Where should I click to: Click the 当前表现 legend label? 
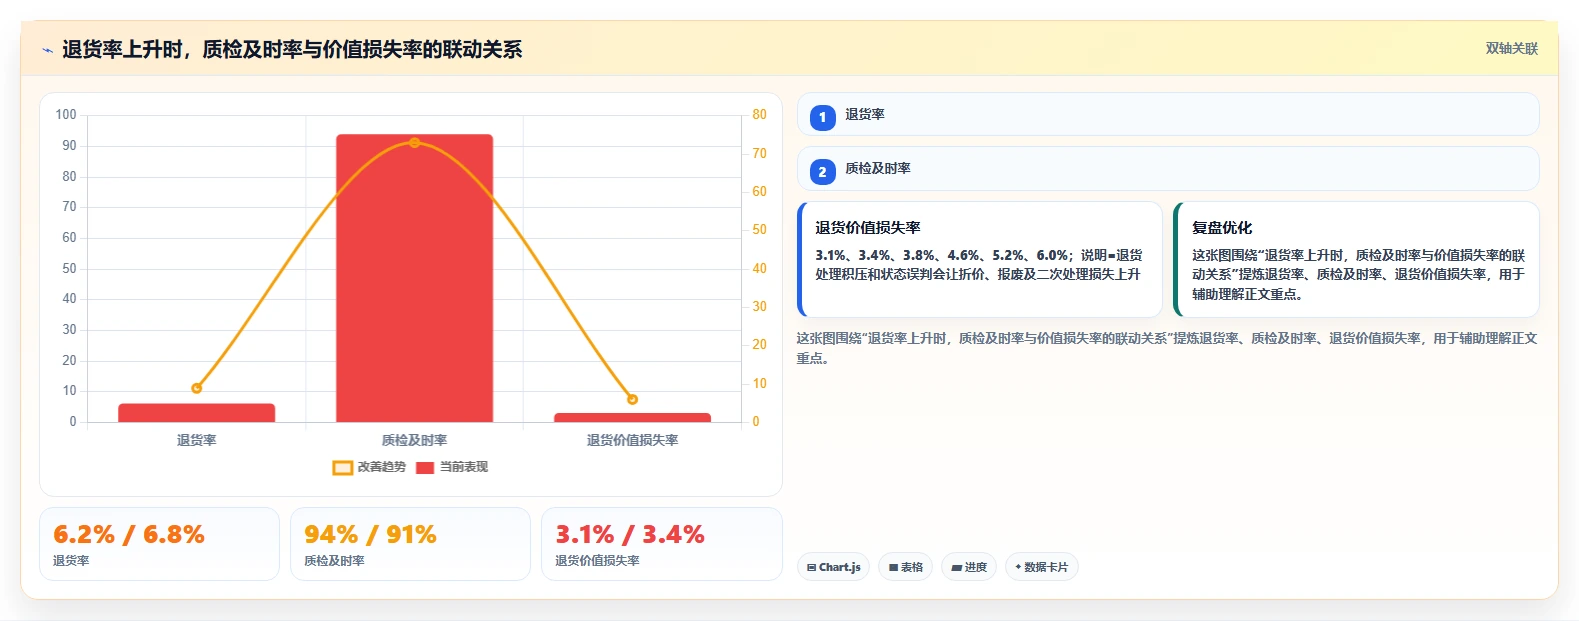[x=464, y=467]
